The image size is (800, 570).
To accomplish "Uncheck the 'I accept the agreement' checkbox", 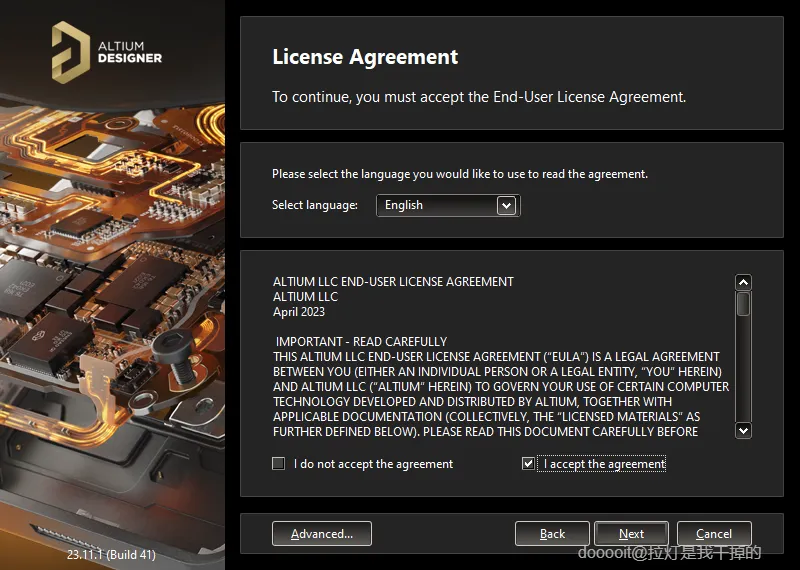I will (x=528, y=463).
